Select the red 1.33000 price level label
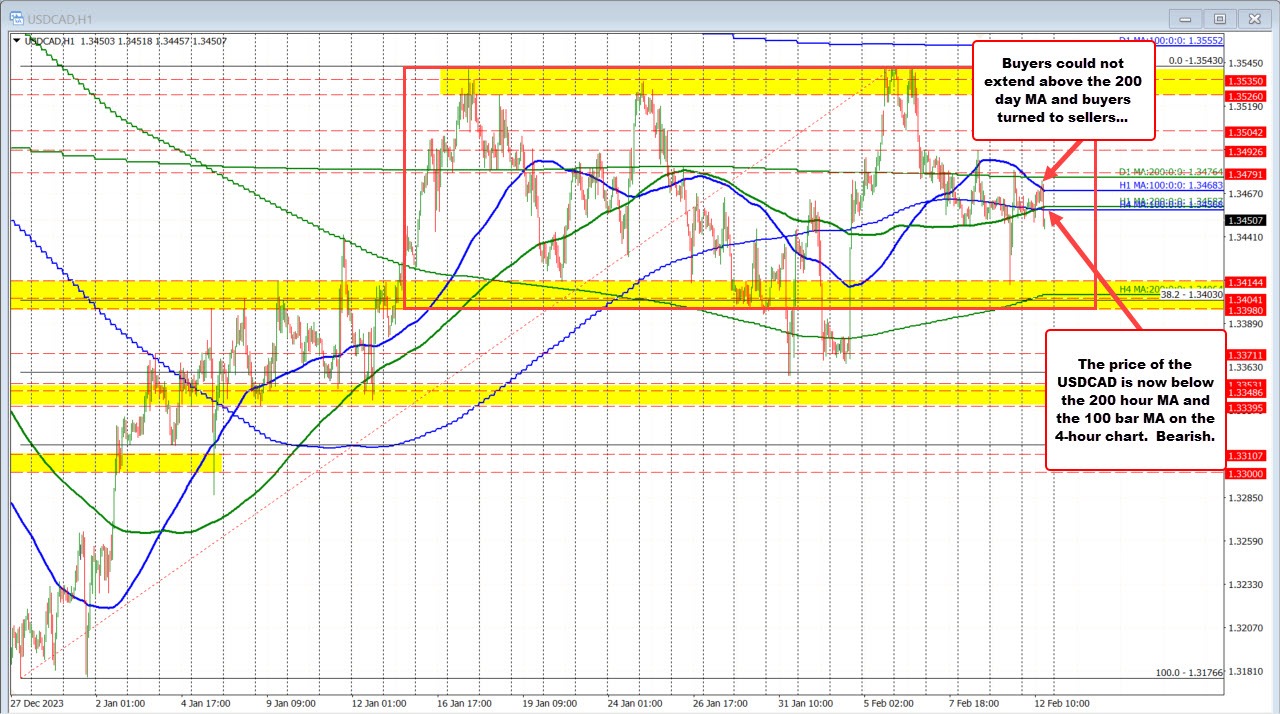The image size is (1280, 714). [x=1245, y=474]
